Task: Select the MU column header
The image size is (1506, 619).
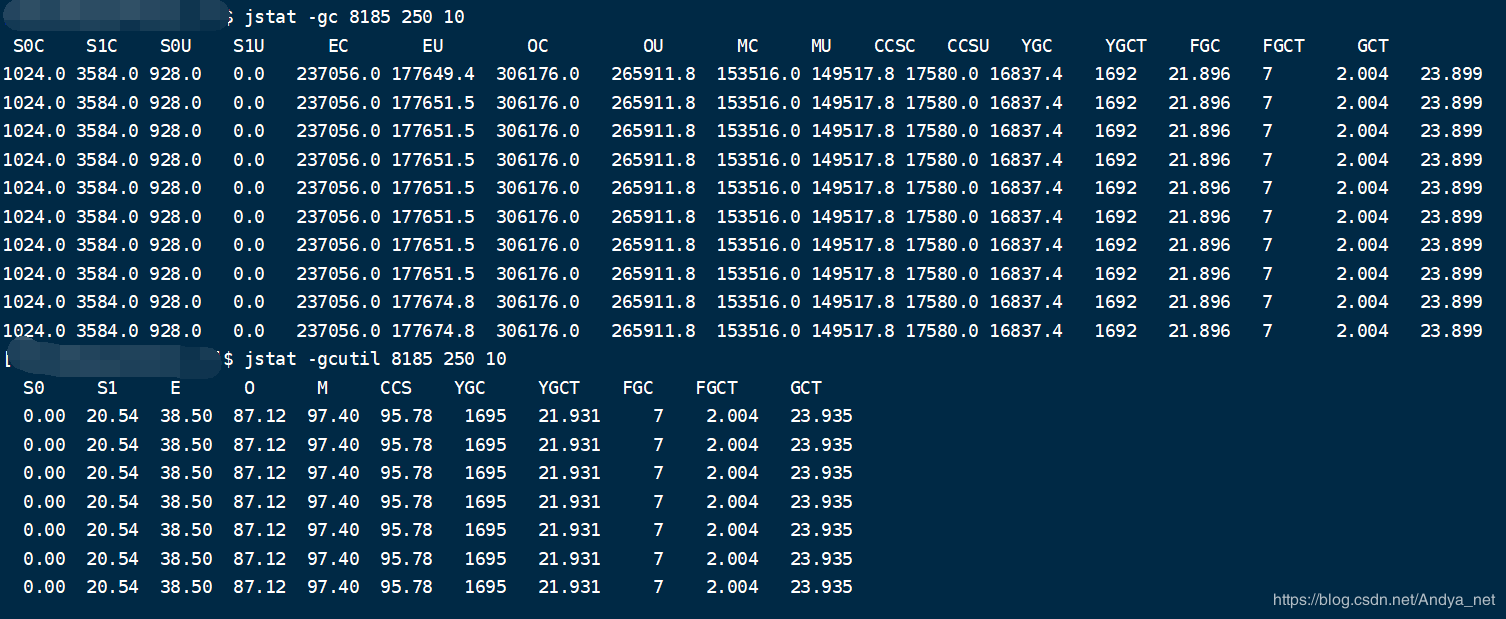Action: coord(821,46)
